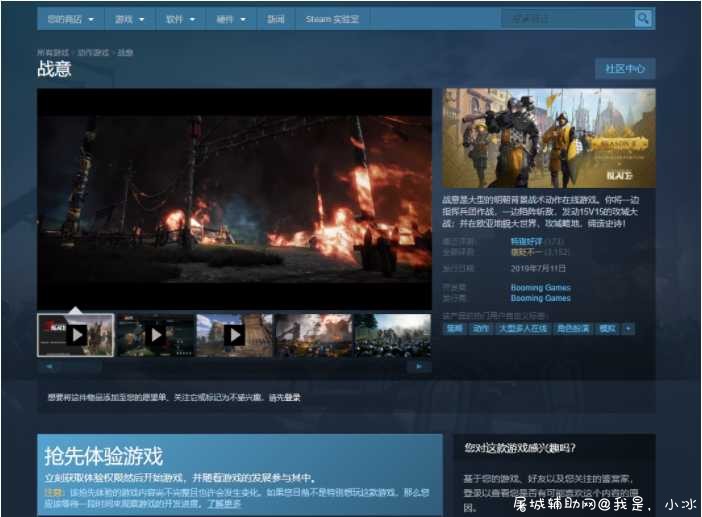The width and height of the screenshot is (702, 517).
Task: Expand the 游戏 dropdown menu
Action: coord(130,19)
